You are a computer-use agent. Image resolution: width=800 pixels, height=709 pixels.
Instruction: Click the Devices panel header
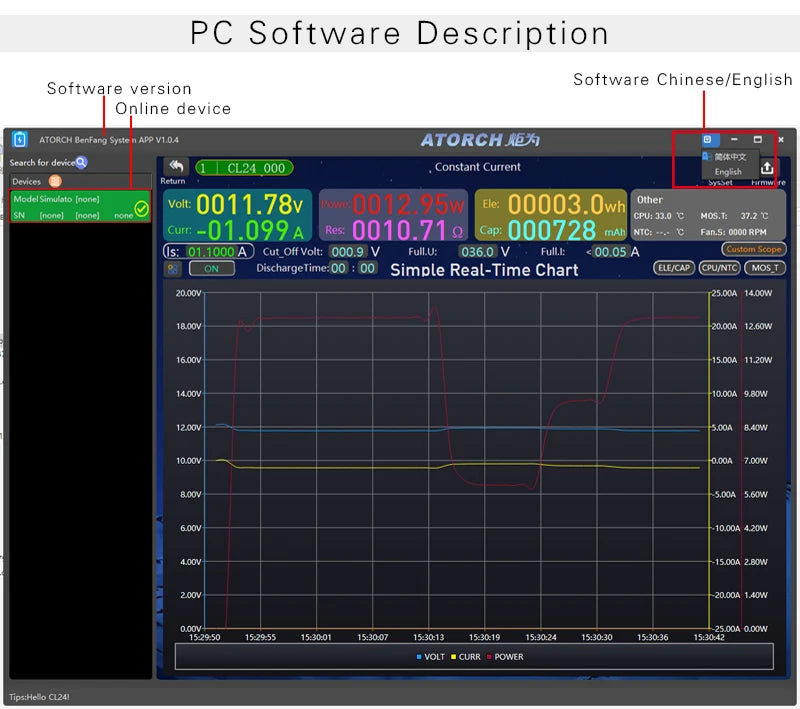click(81, 181)
